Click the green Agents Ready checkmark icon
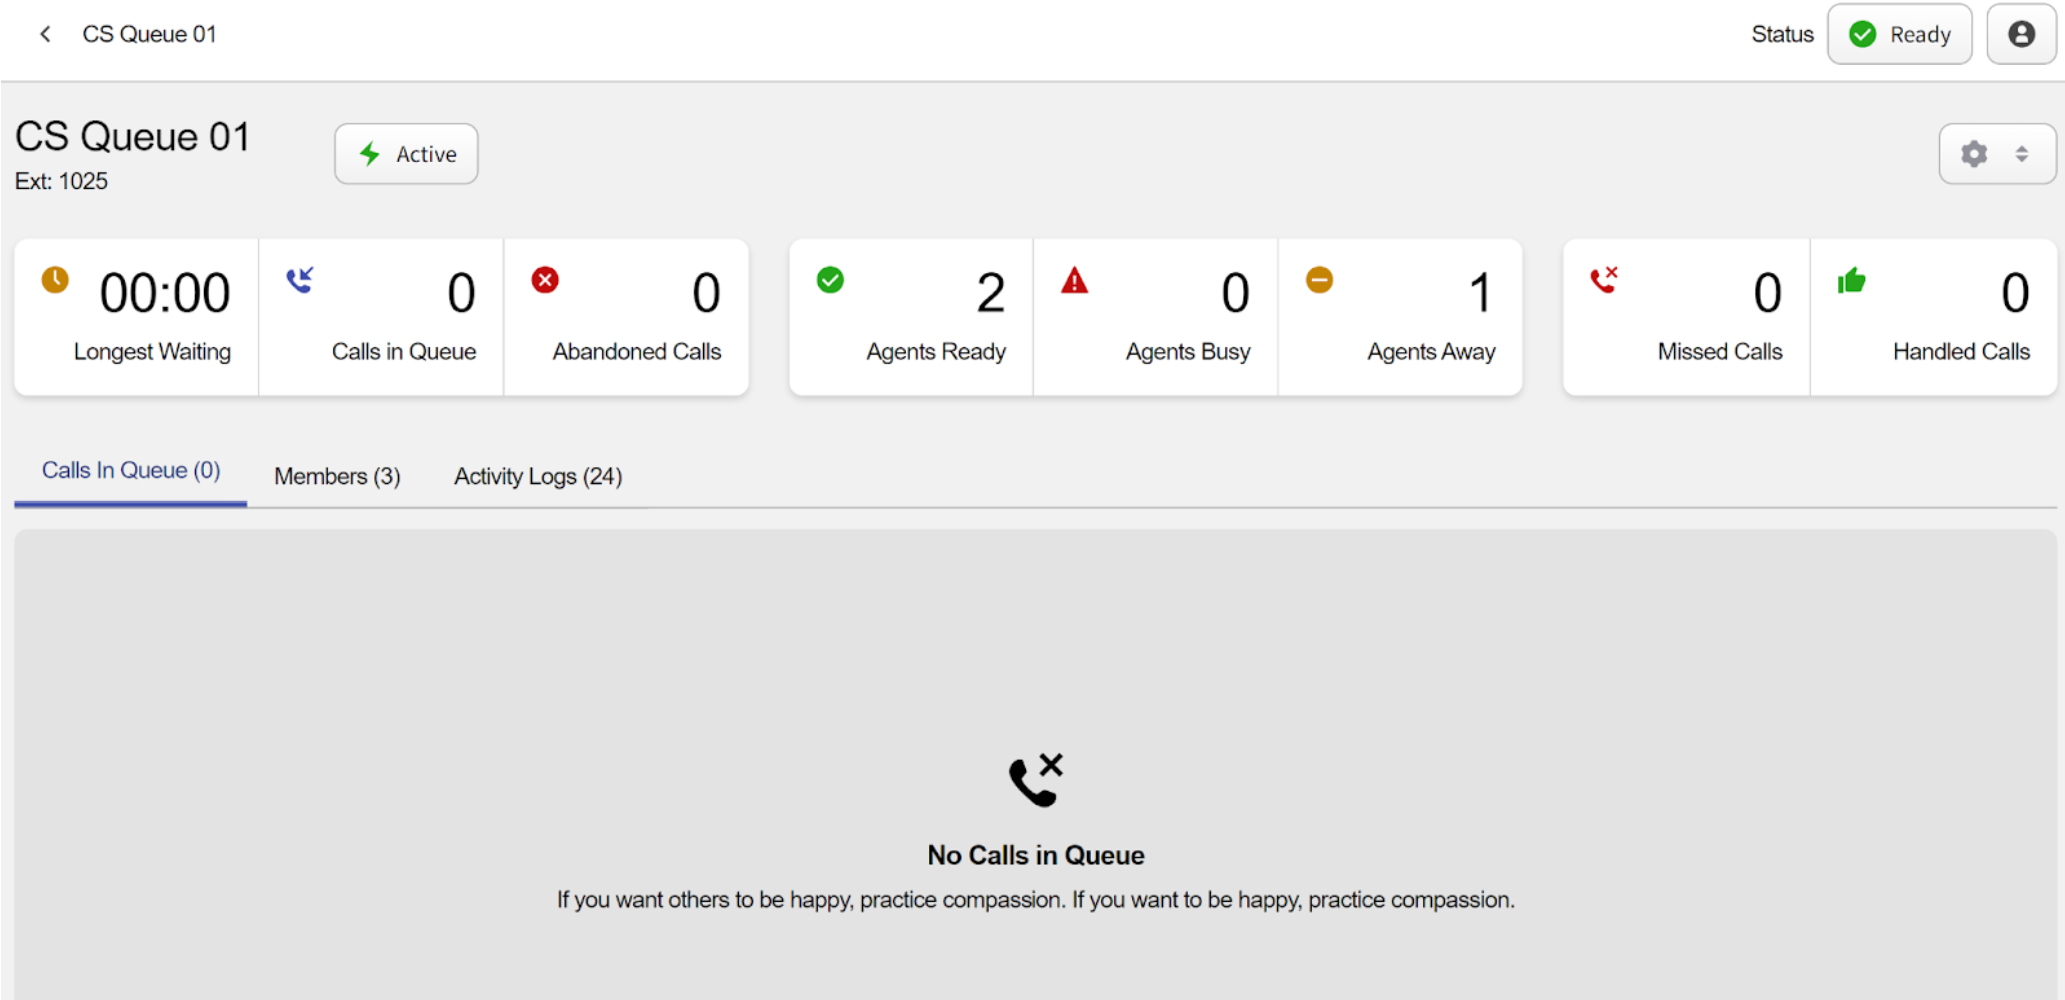The image size is (2065, 1000). pos(830,280)
